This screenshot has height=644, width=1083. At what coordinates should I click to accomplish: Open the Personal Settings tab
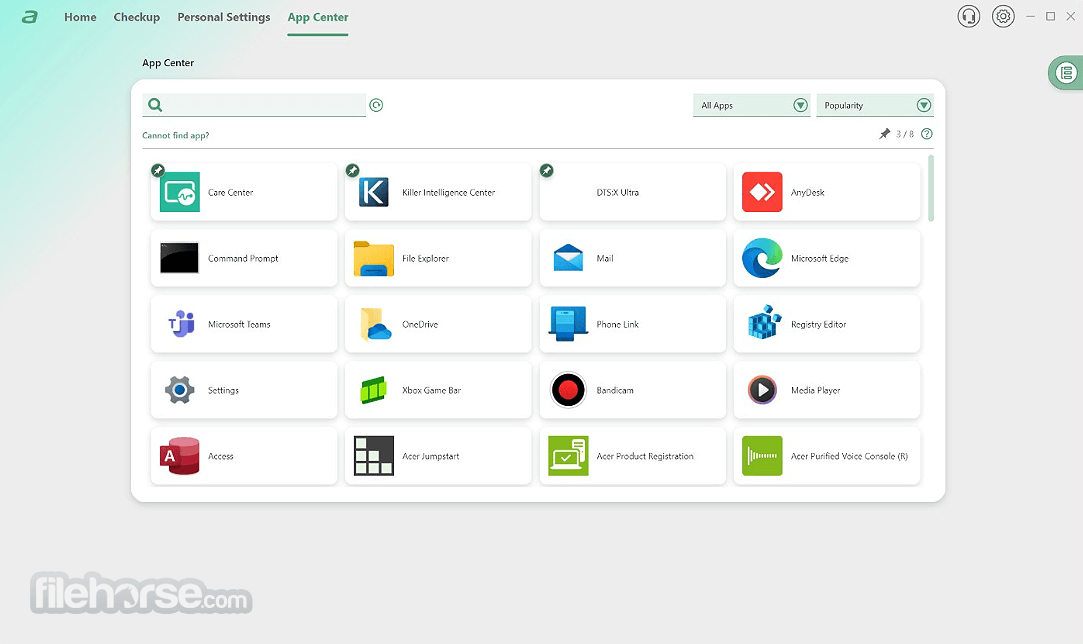click(x=224, y=17)
